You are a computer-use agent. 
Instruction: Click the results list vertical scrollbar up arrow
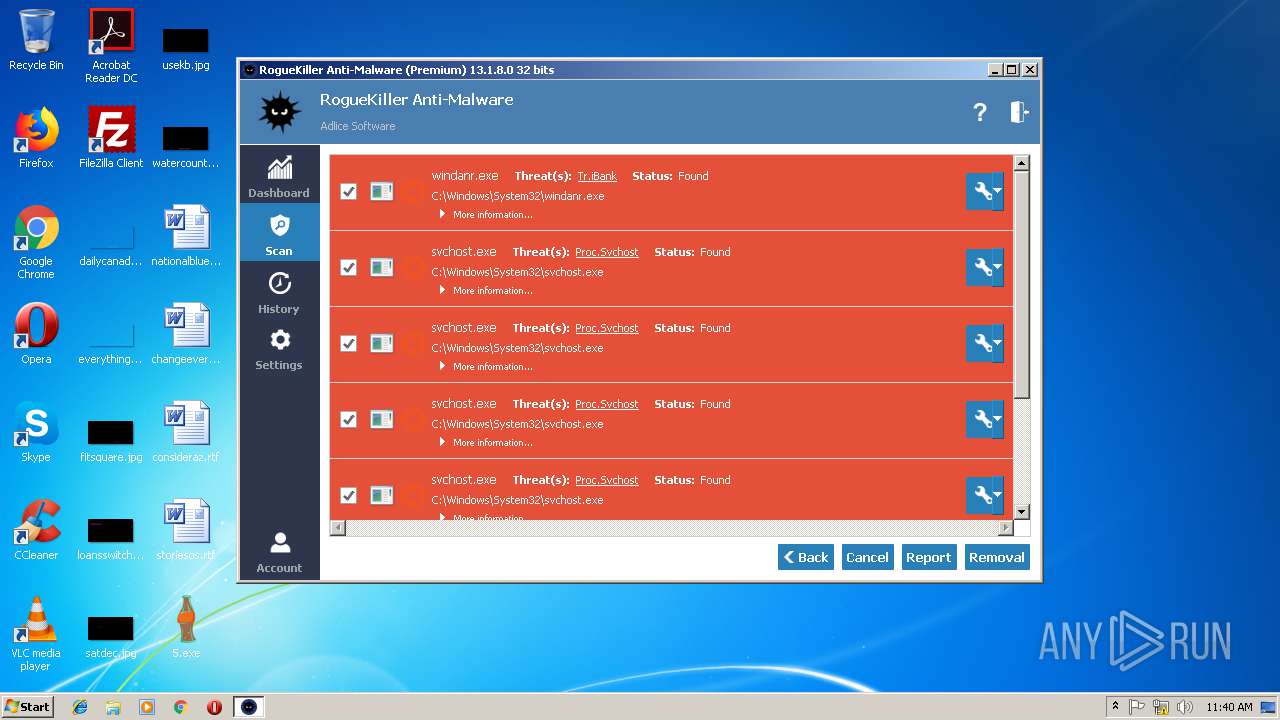tap(1021, 163)
